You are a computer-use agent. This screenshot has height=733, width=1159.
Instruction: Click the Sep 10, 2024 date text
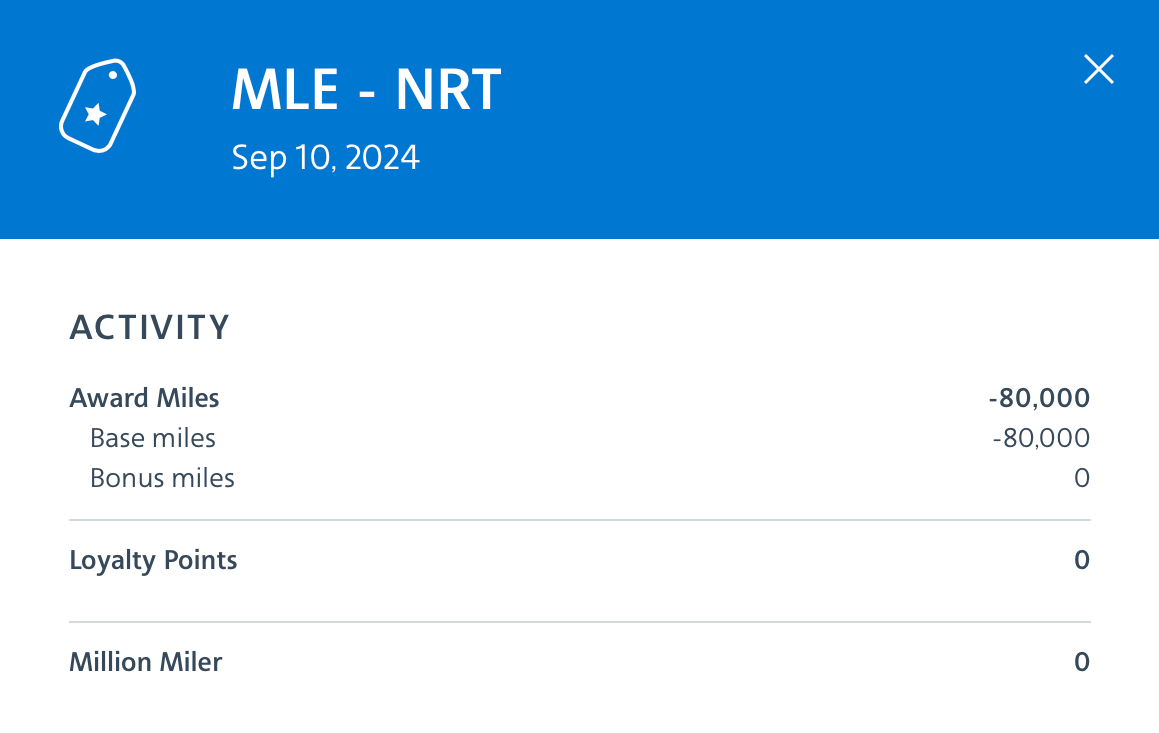point(325,156)
